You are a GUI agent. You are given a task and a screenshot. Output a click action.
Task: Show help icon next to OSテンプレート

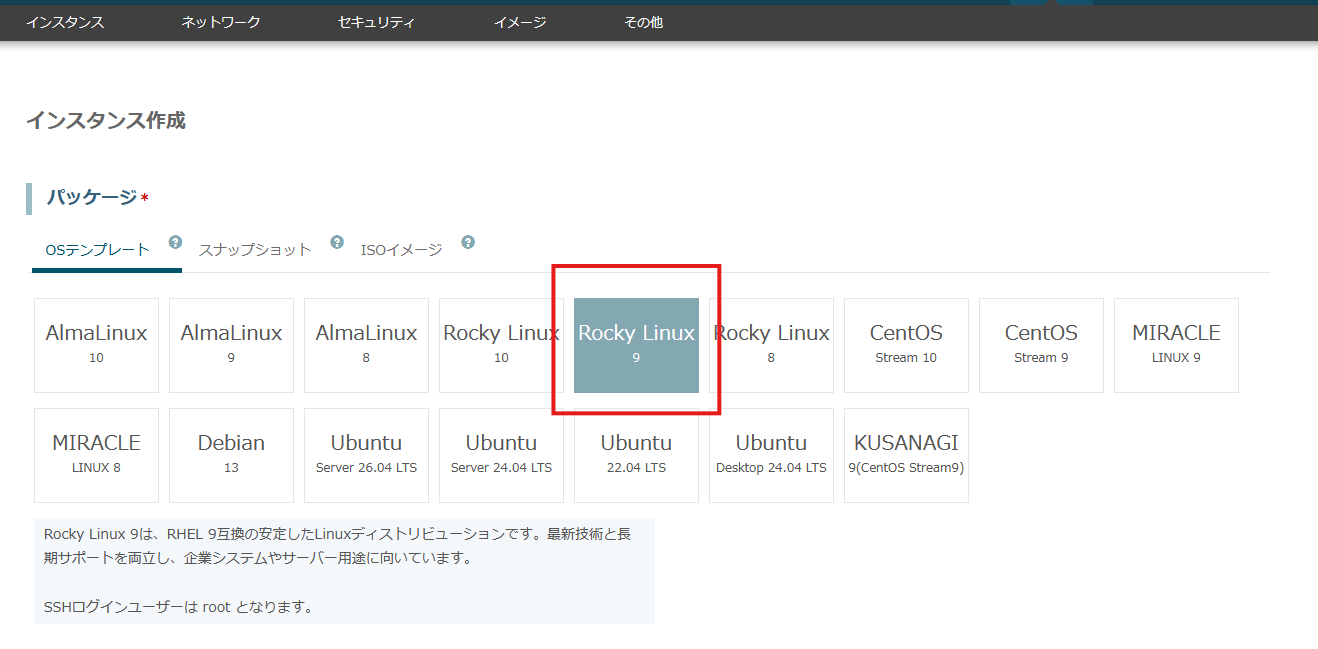175,242
